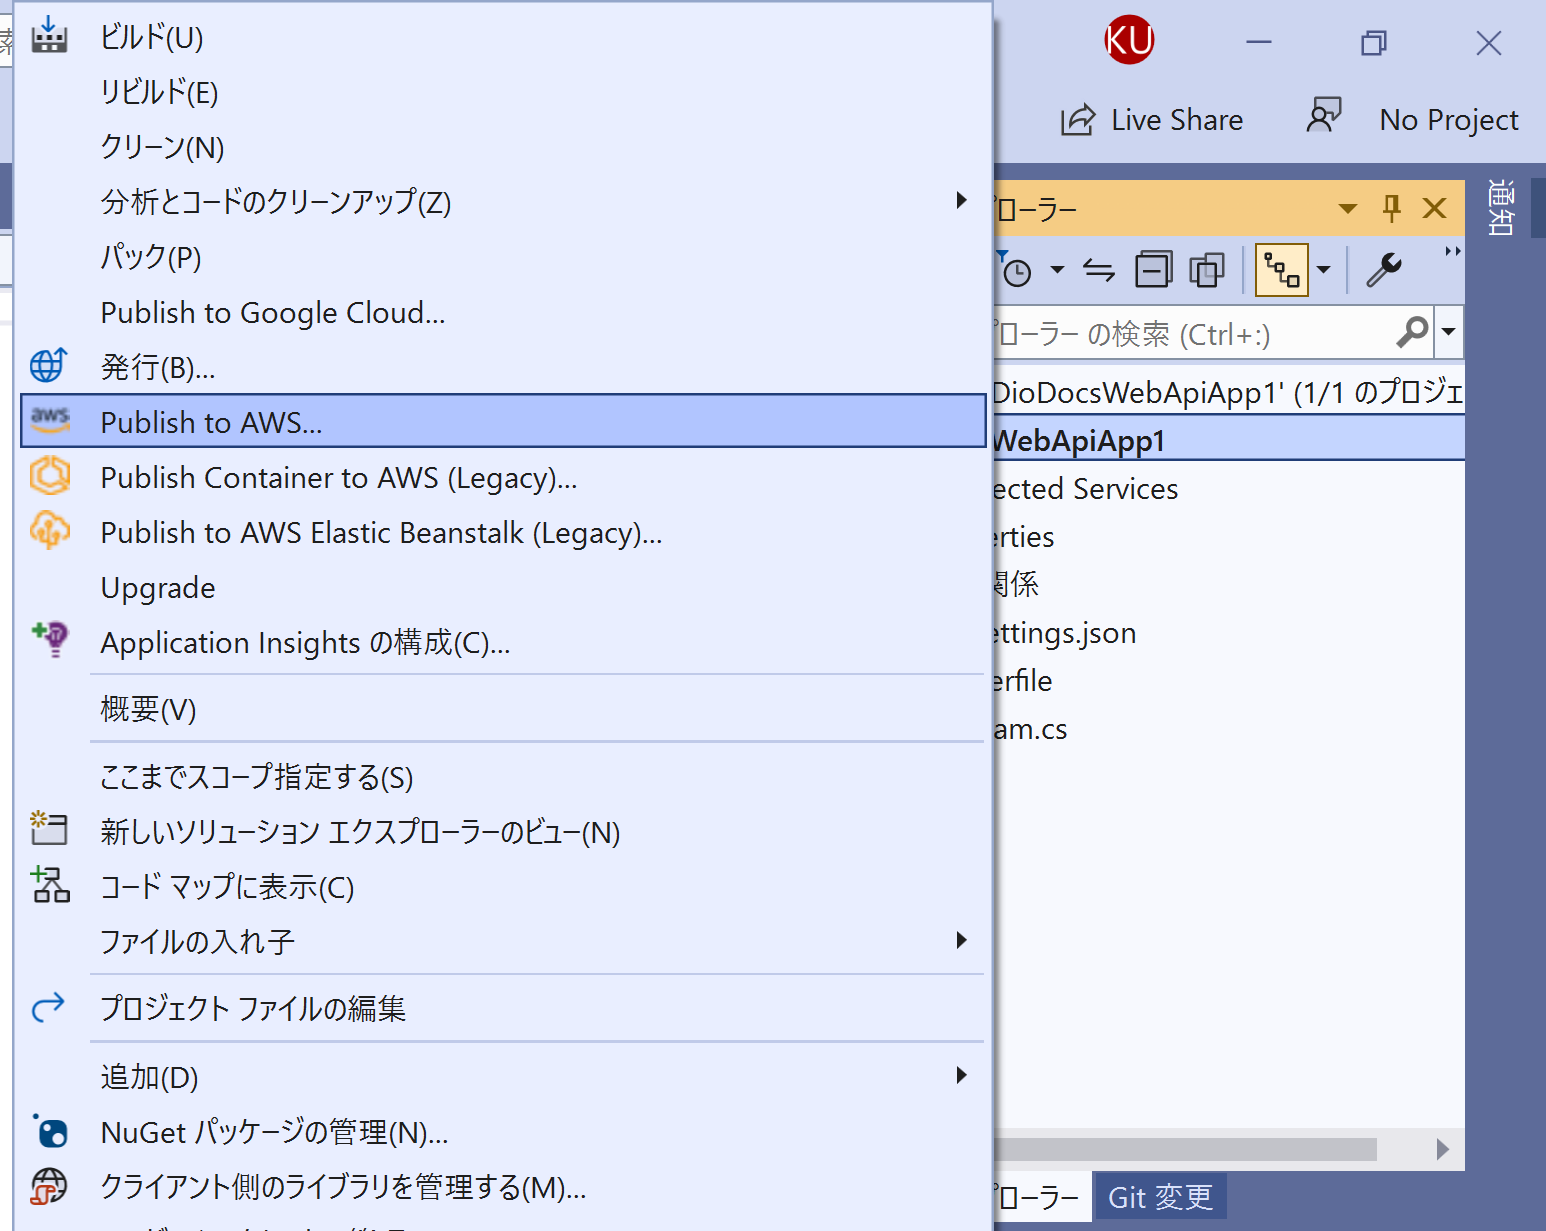Image resolution: width=1546 pixels, height=1231 pixels.
Task: Click the scrollbar right arrow in Solution Explorer
Action: coord(1442,1149)
